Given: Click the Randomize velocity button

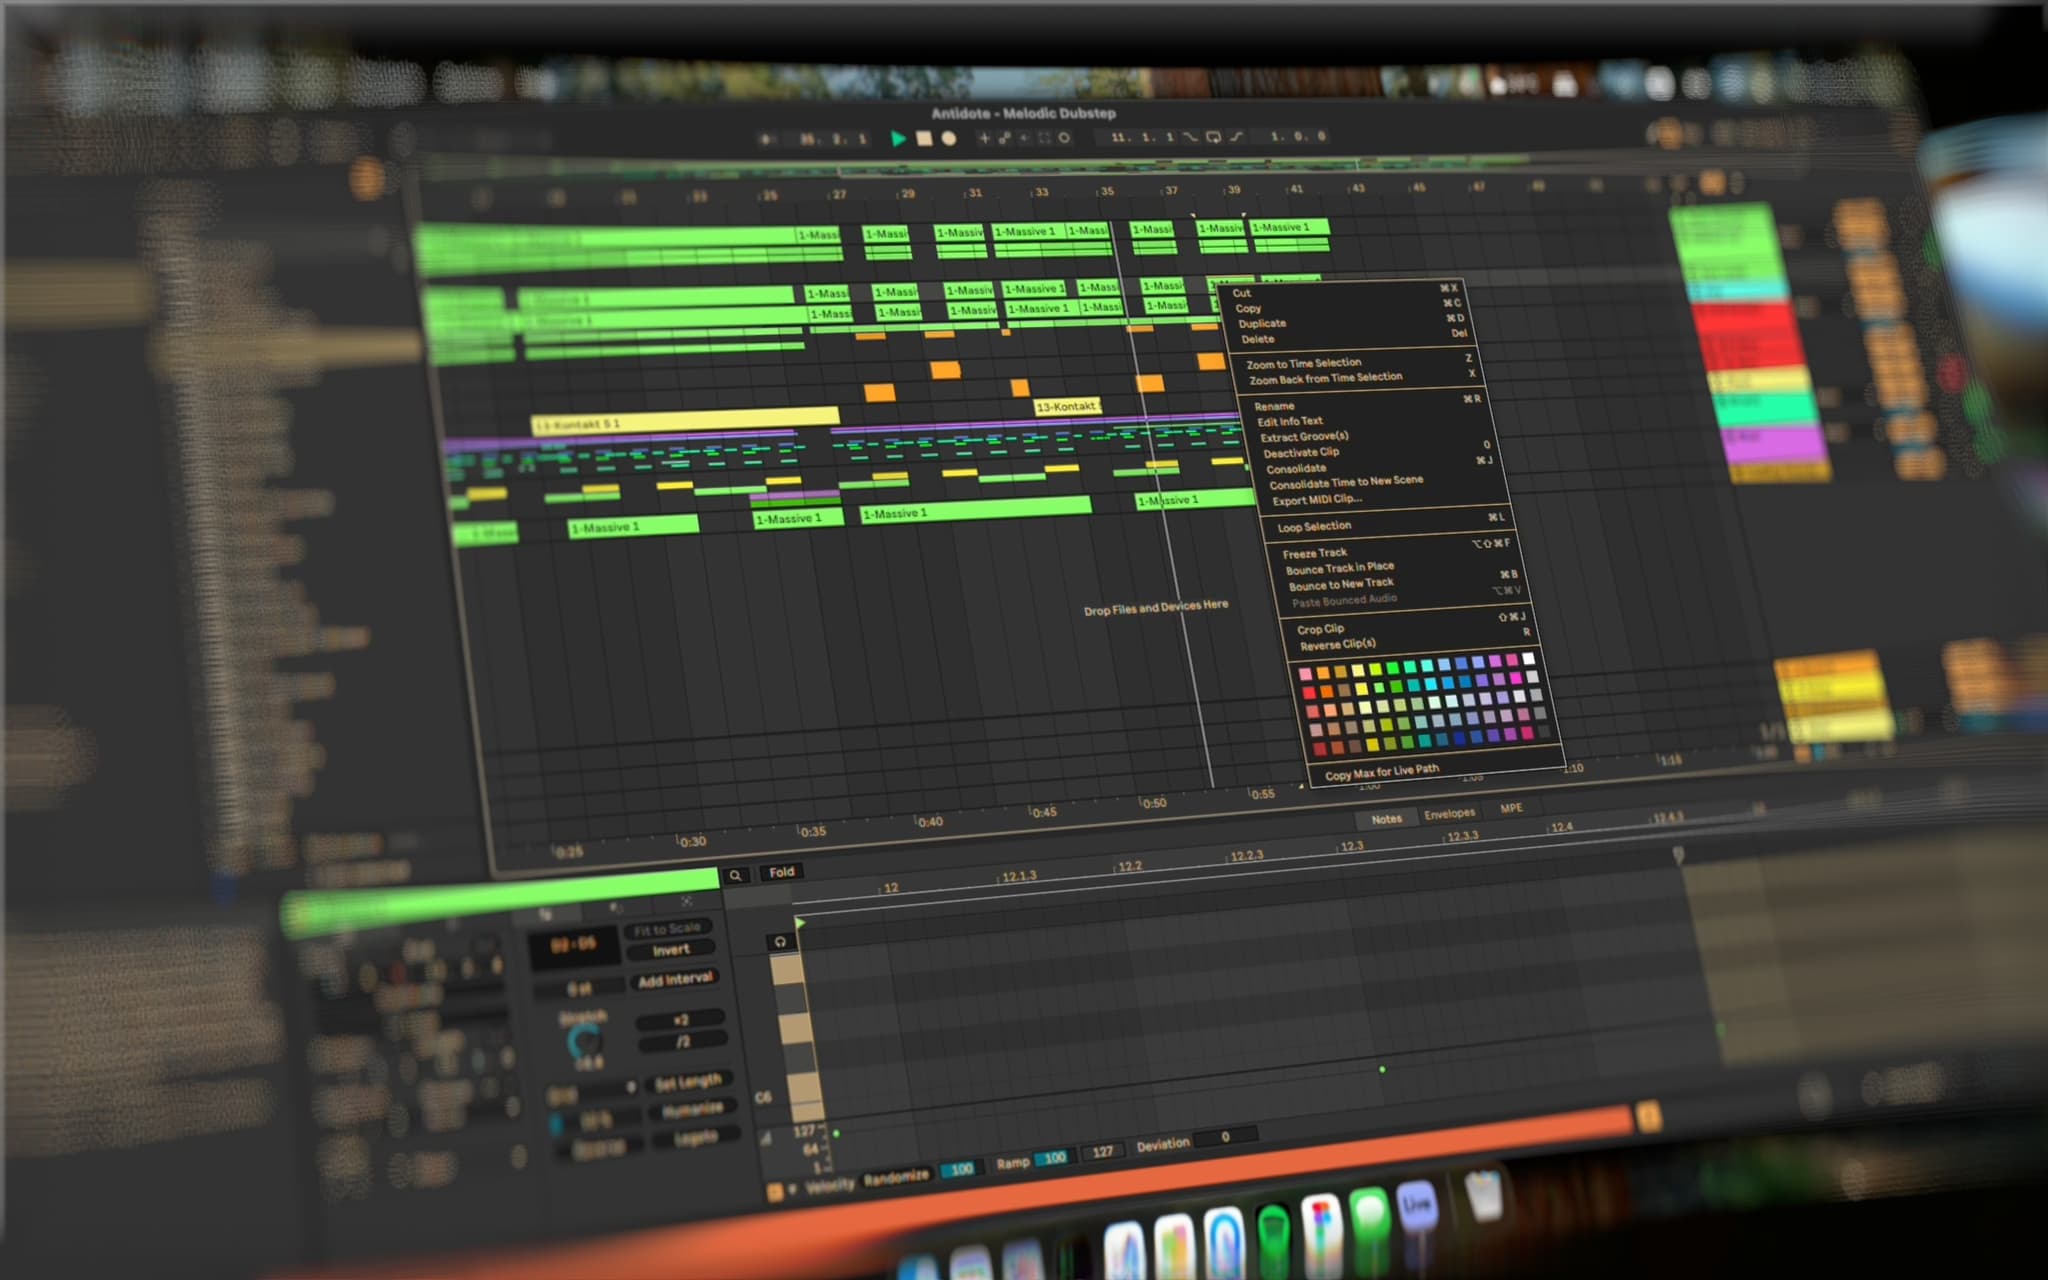Looking at the screenshot, I should pos(896,1177).
